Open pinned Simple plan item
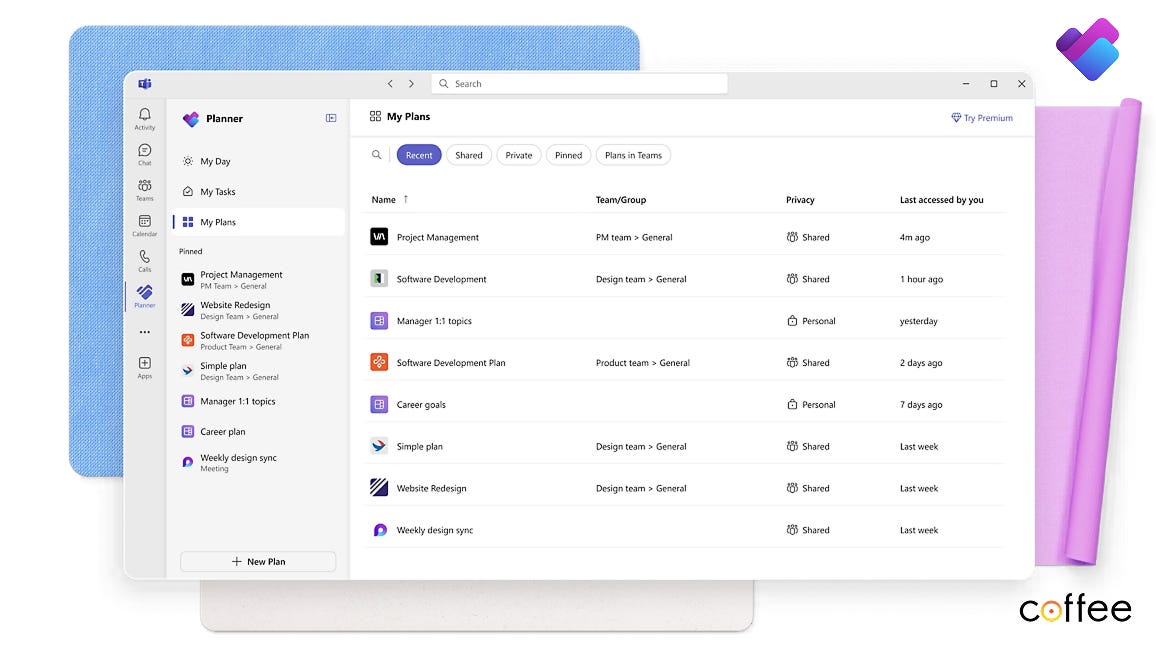 (258, 371)
